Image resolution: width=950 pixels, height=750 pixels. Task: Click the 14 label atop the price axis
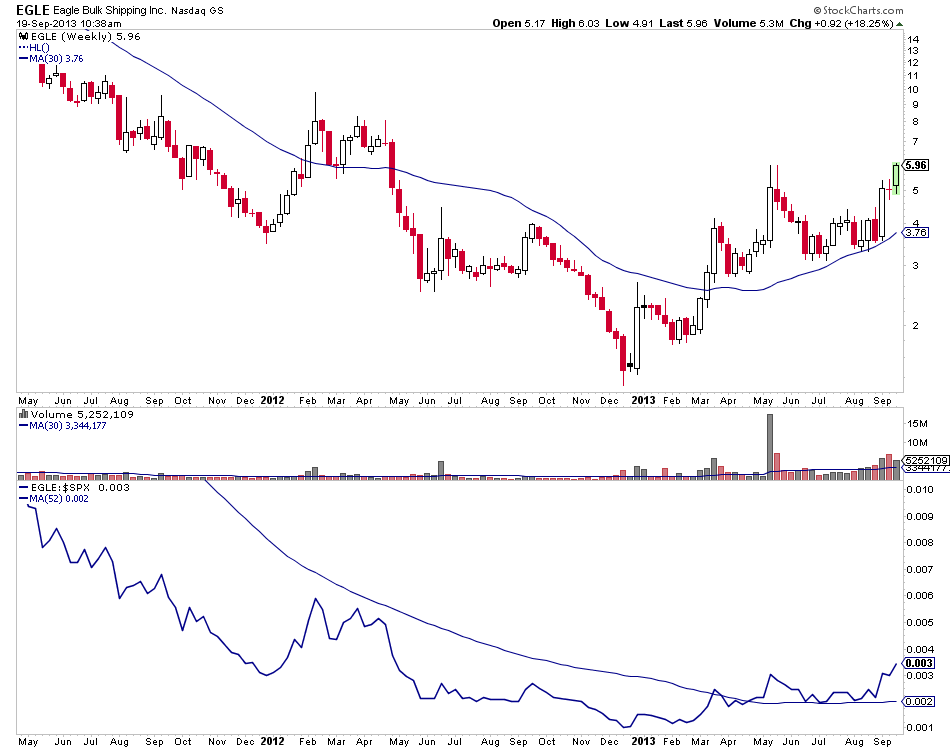point(913,39)
